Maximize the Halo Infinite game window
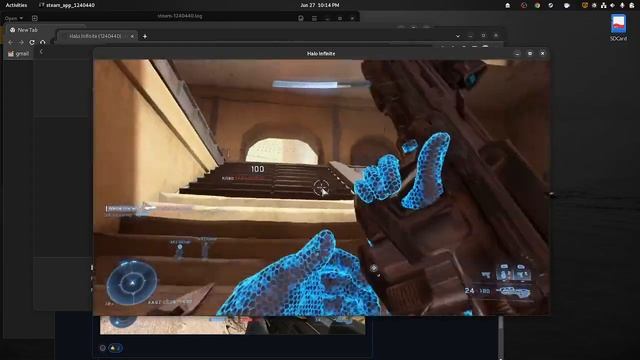 (530, 53)
